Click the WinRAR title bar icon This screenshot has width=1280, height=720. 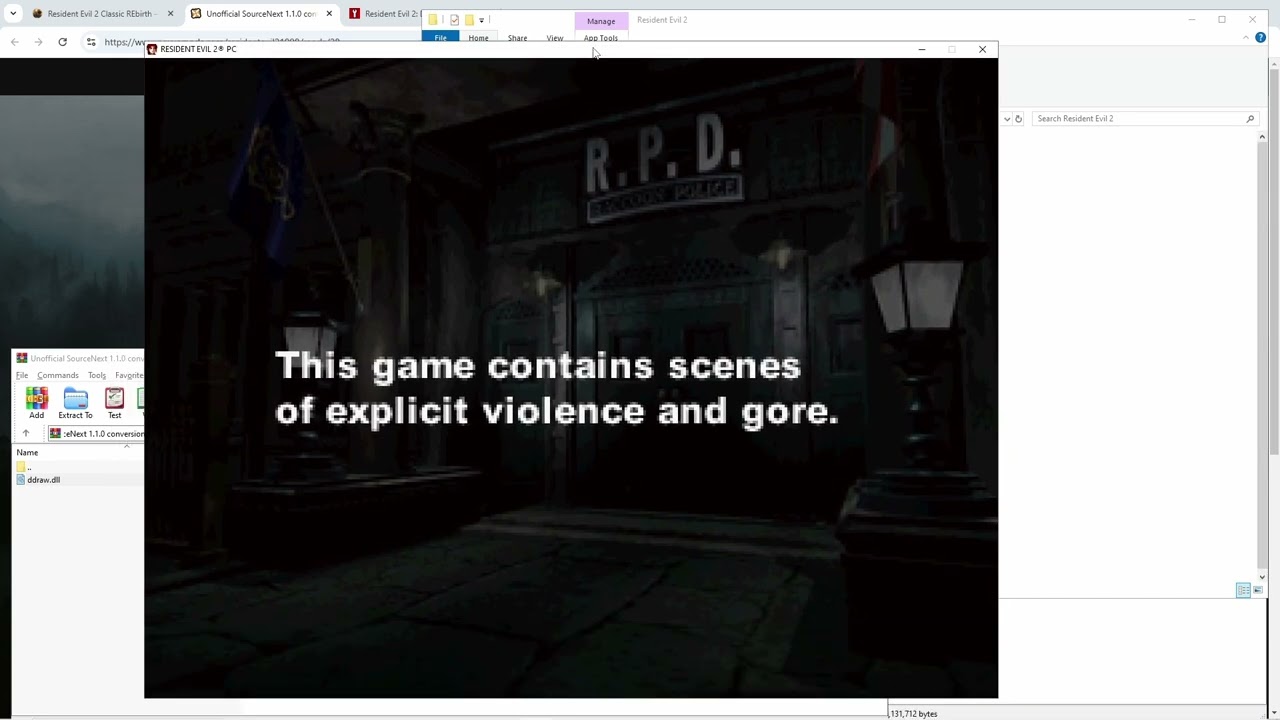pyautogui.click(x=22, y=358)
